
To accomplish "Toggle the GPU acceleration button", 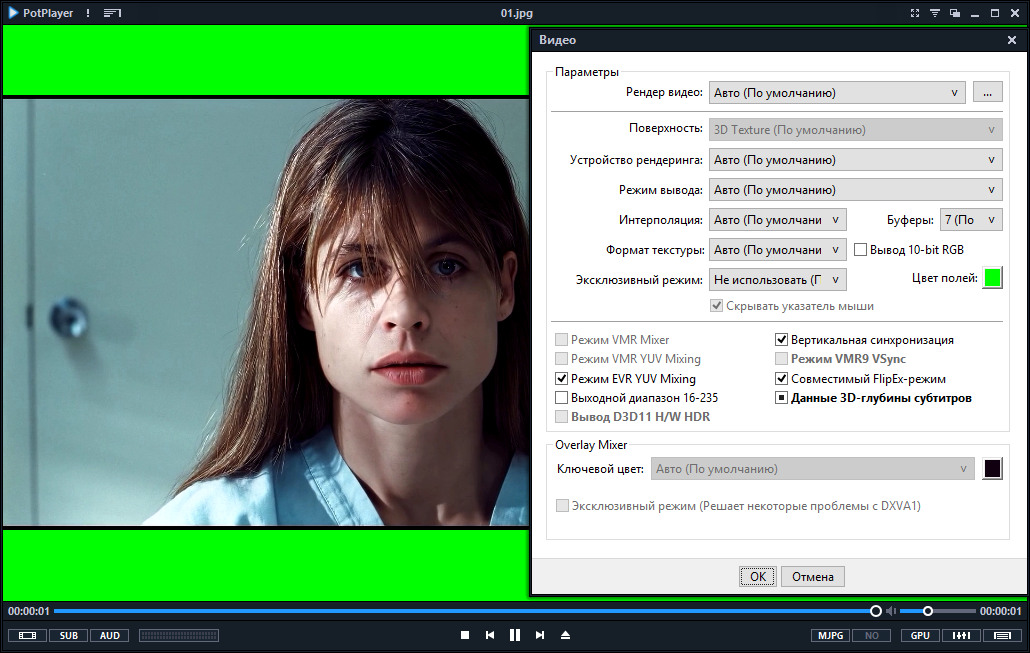I will point(920,635).
